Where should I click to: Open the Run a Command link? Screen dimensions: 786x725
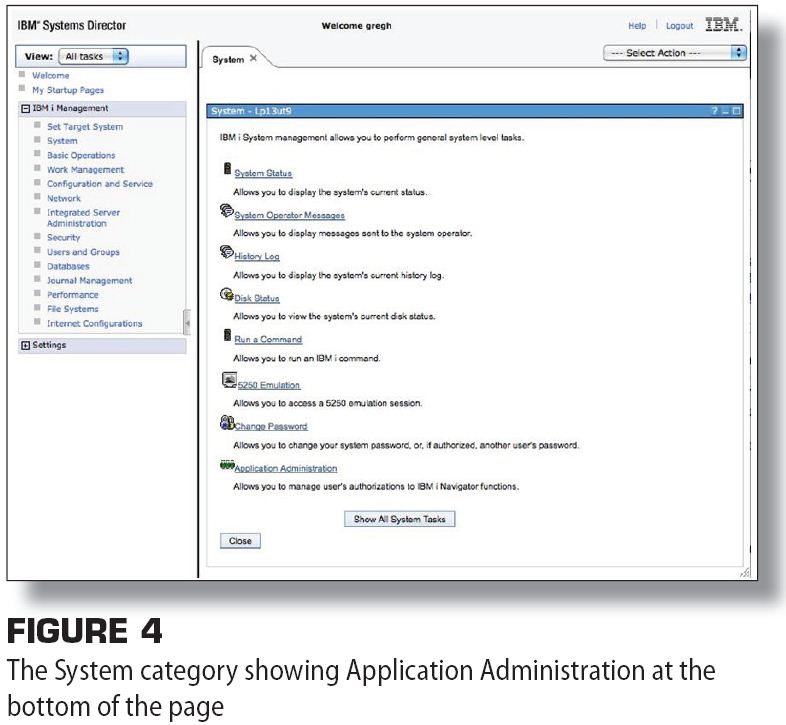click(x=268, y=339)
